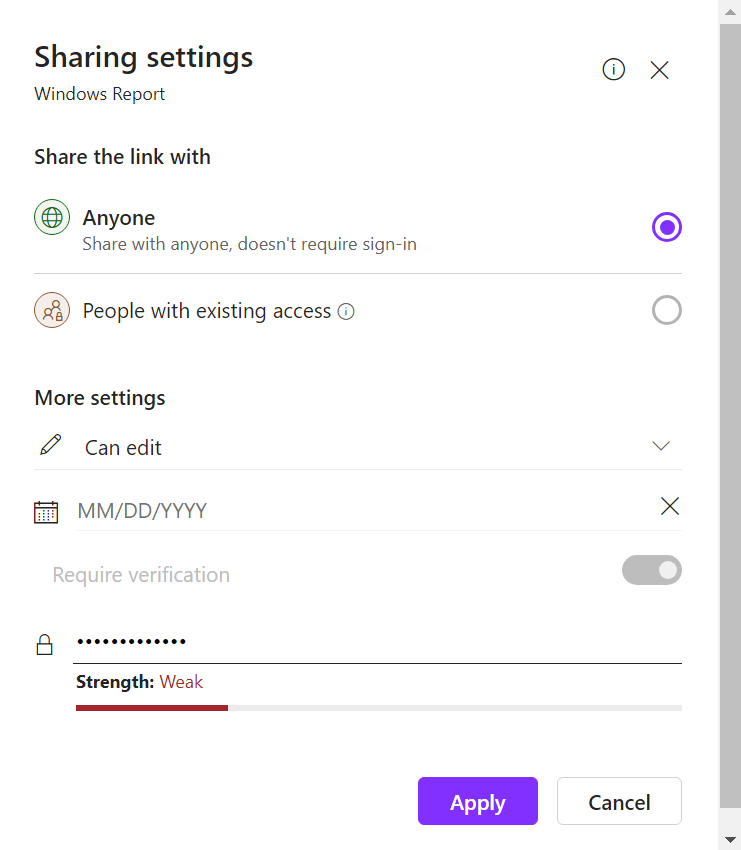Click the pencil icon beside Can edit
The height and width of the screenshot is (850, 741).
(50, 446)
